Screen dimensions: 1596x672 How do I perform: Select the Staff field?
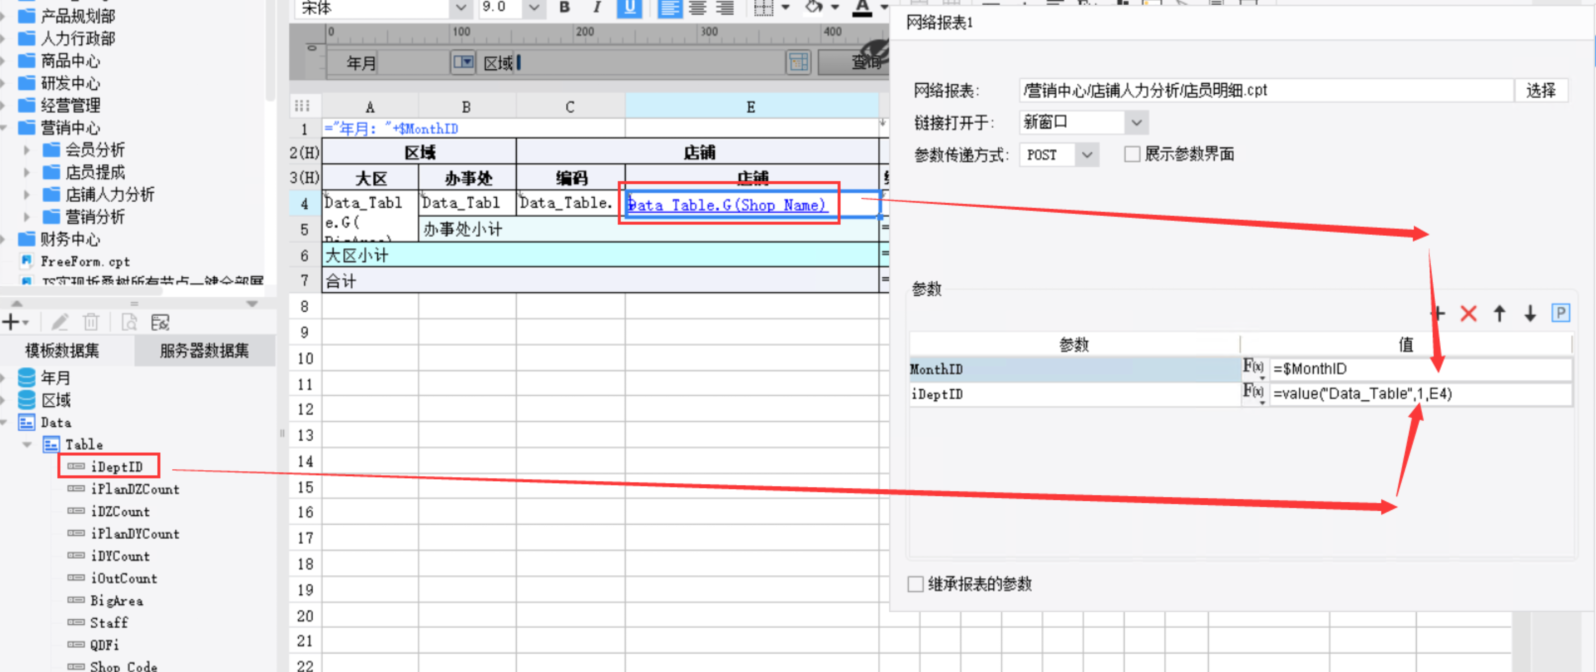pos(109,622)
